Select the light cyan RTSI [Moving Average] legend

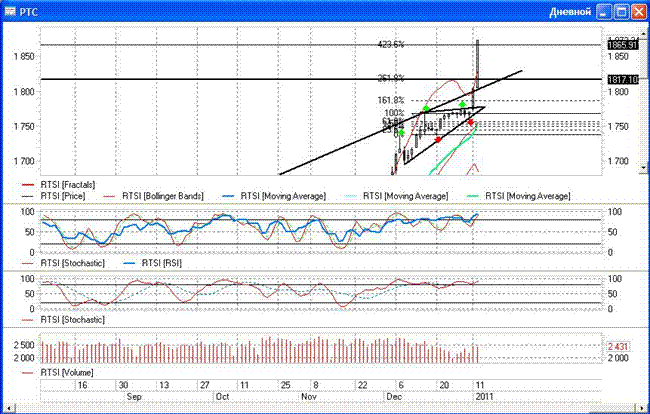tap(396, 196)
